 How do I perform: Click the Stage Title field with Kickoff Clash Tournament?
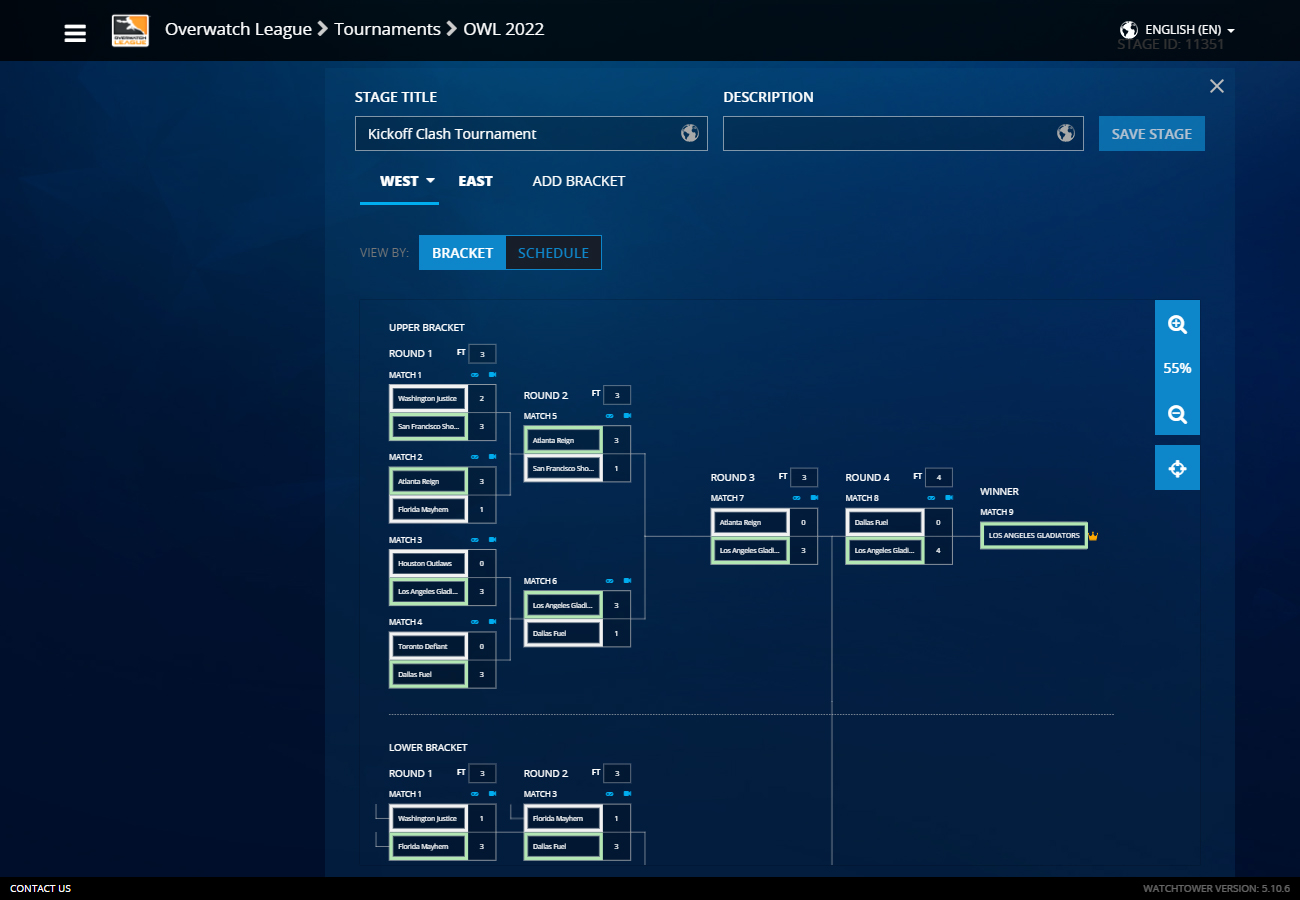point(531,134)
